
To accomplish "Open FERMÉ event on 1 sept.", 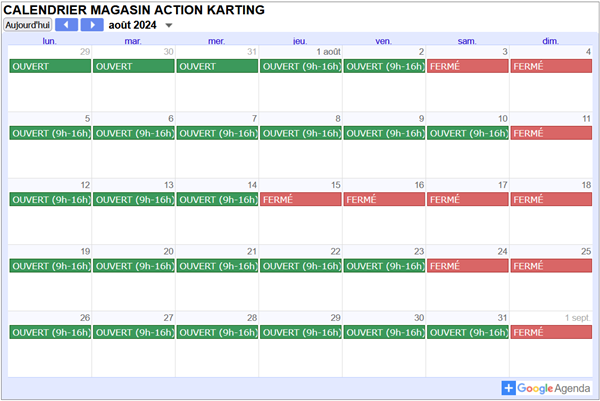I will pyautogui.click(x=551, y=332).
